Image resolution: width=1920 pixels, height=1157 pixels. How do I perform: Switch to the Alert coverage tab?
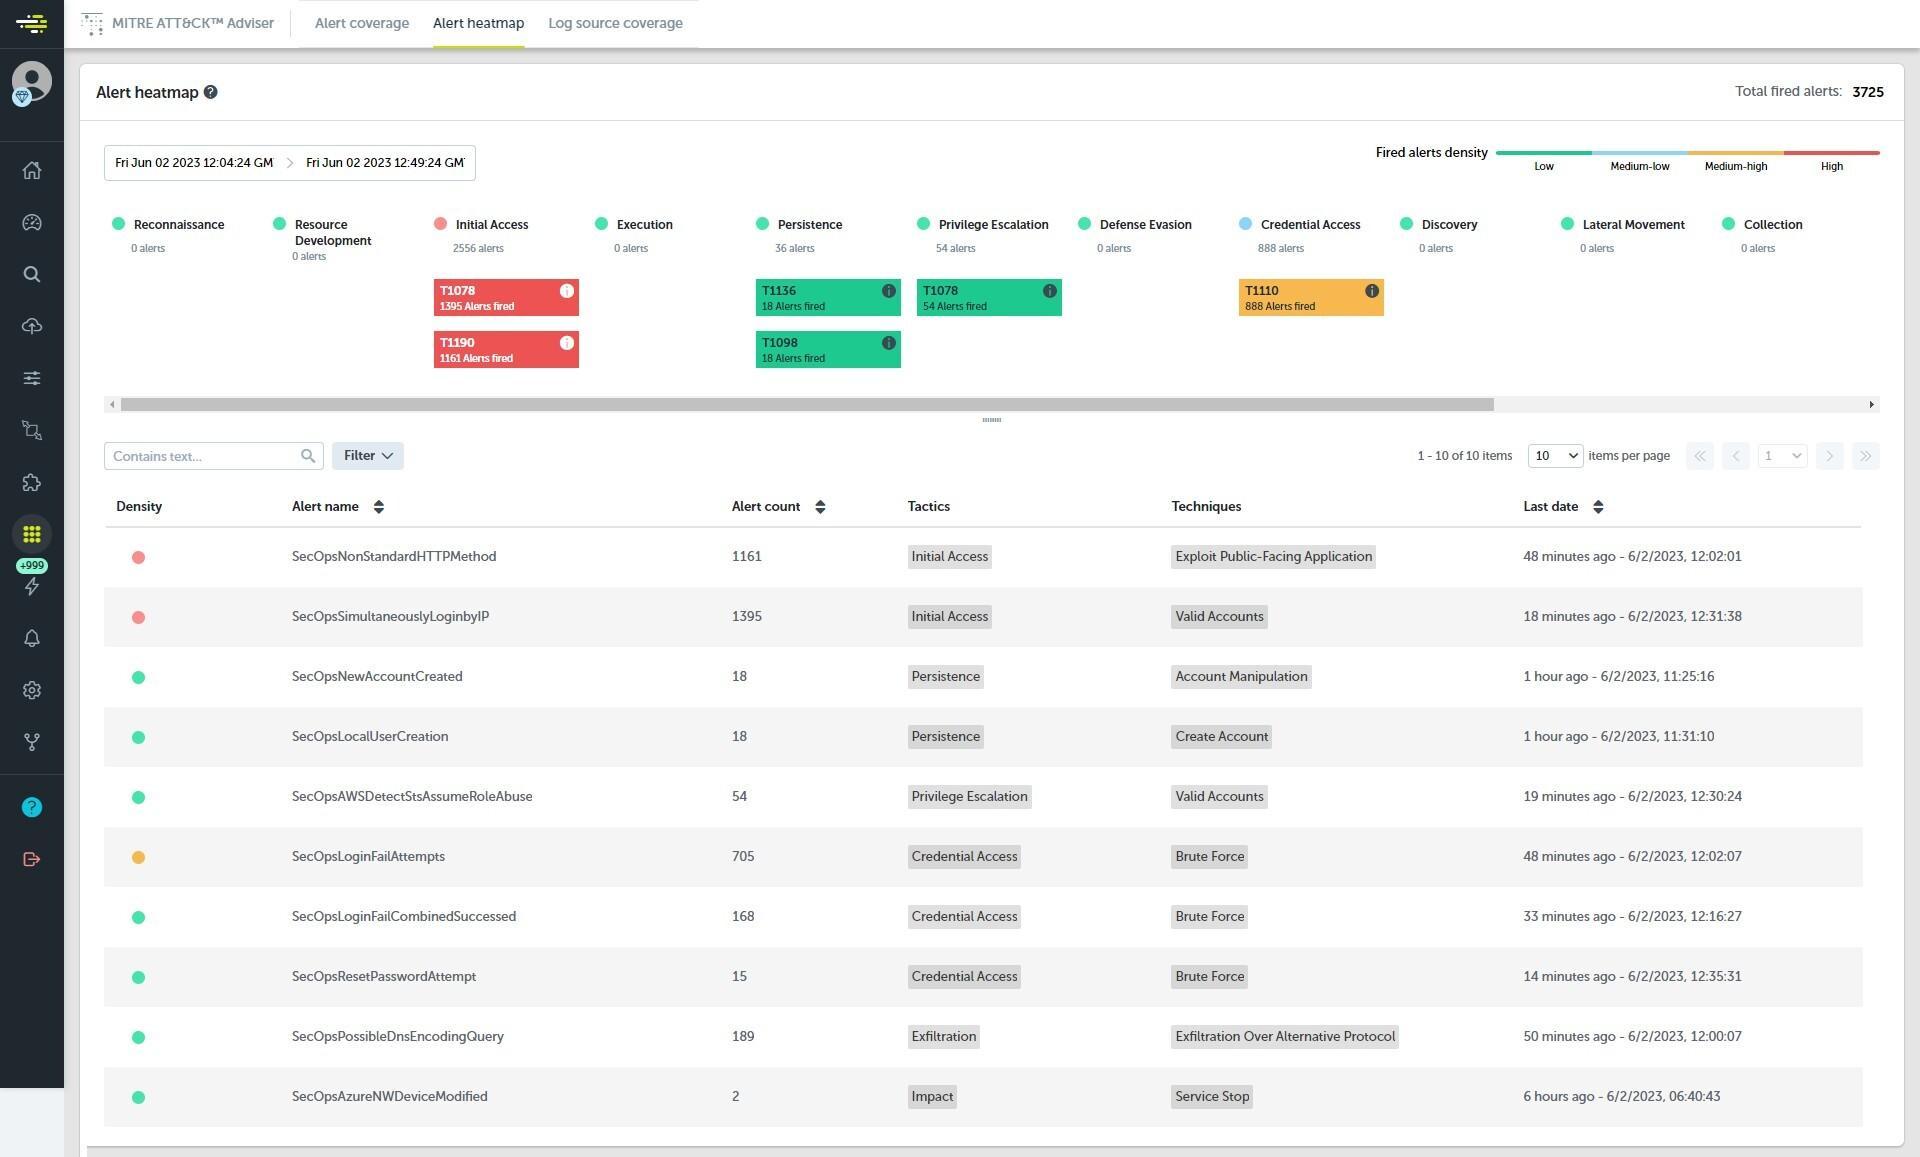pos(361,23)
